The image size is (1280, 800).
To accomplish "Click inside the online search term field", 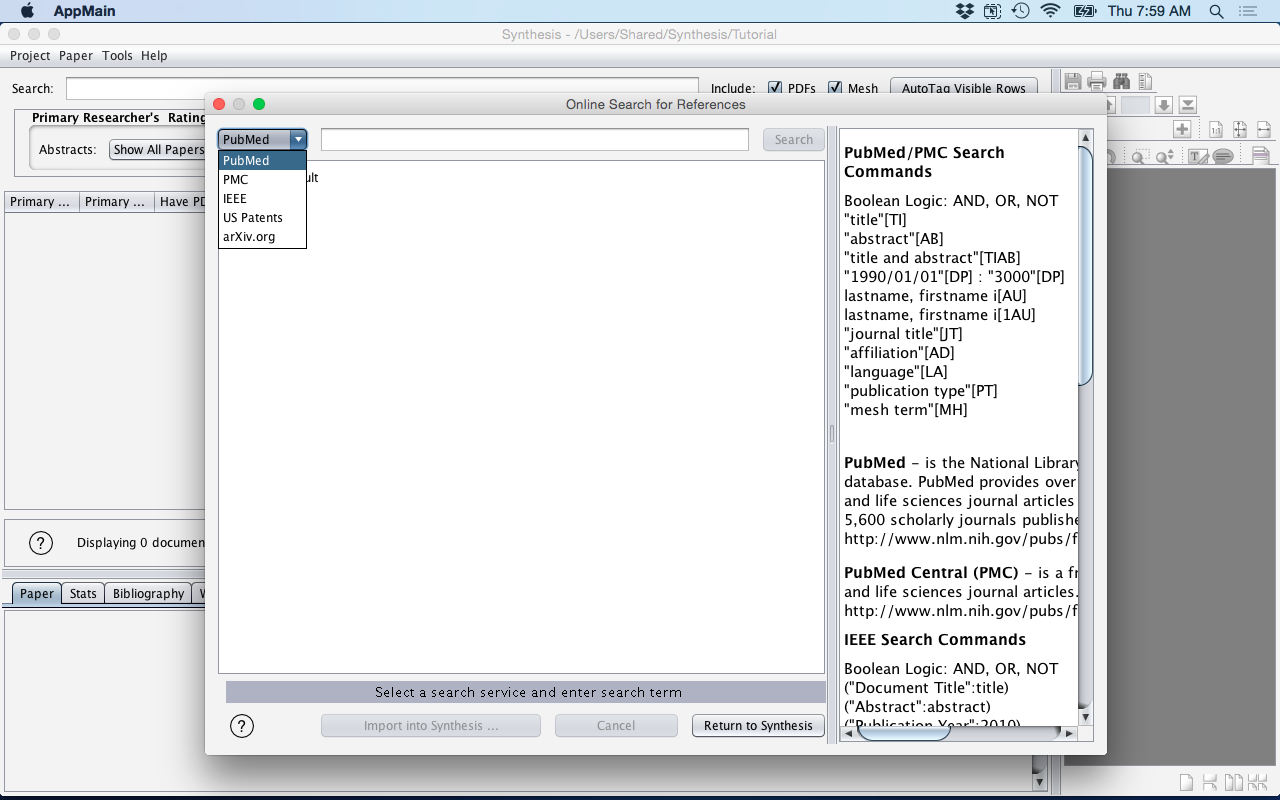I will click(535, 140).
